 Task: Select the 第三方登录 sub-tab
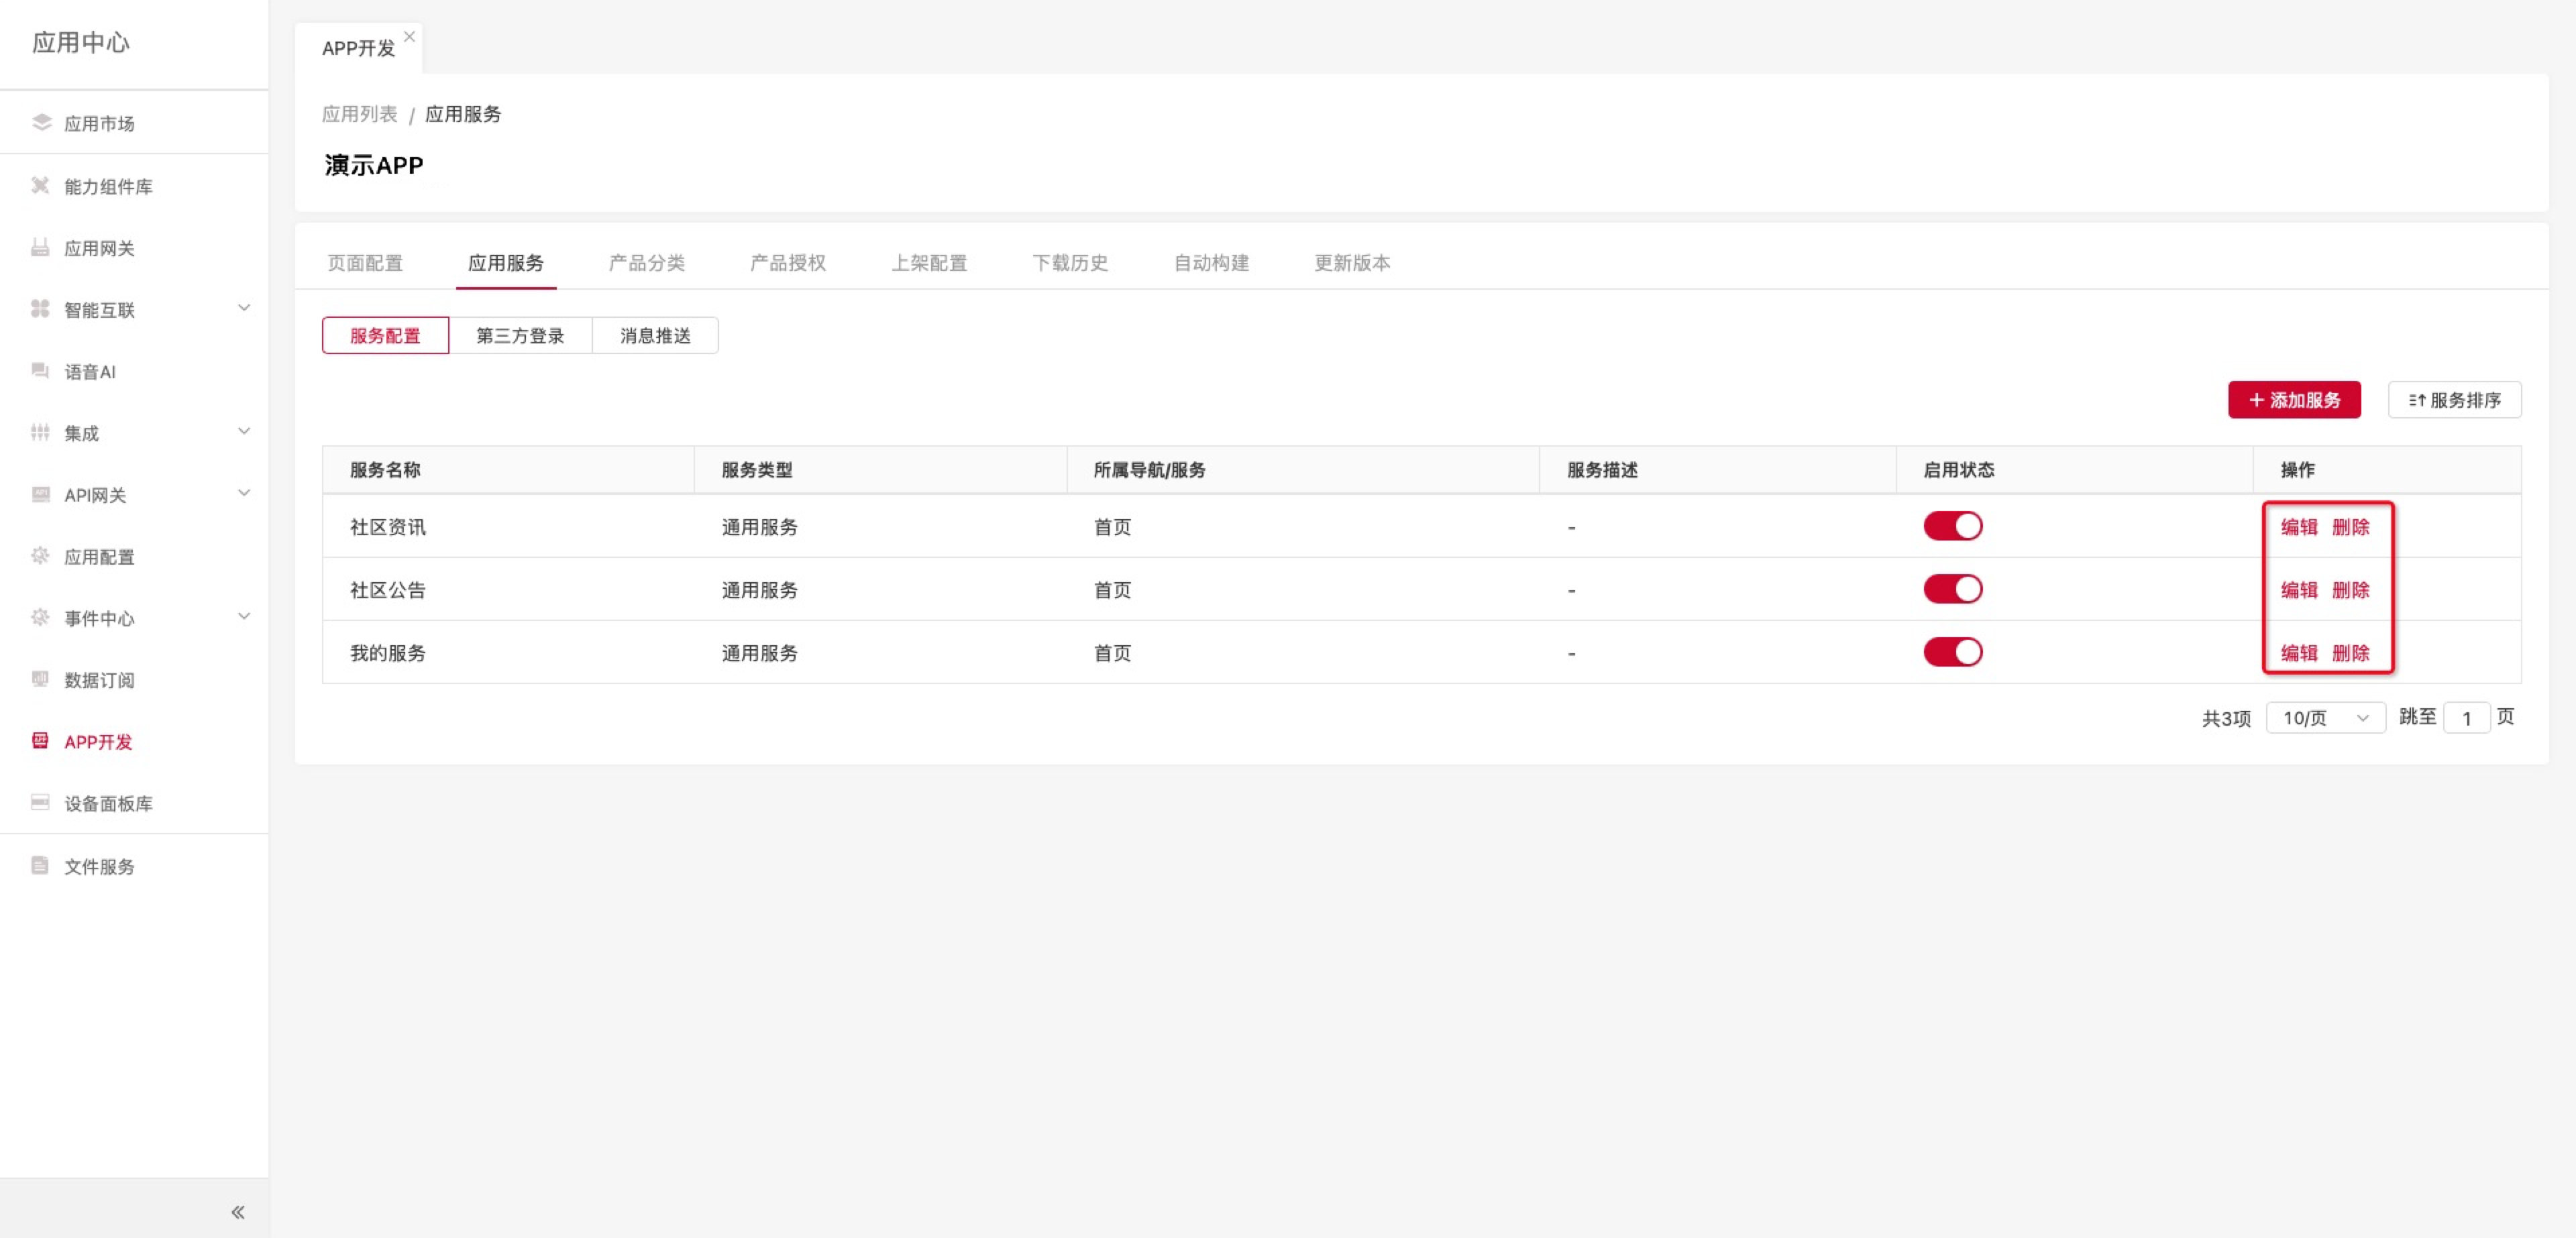(520, 335)
